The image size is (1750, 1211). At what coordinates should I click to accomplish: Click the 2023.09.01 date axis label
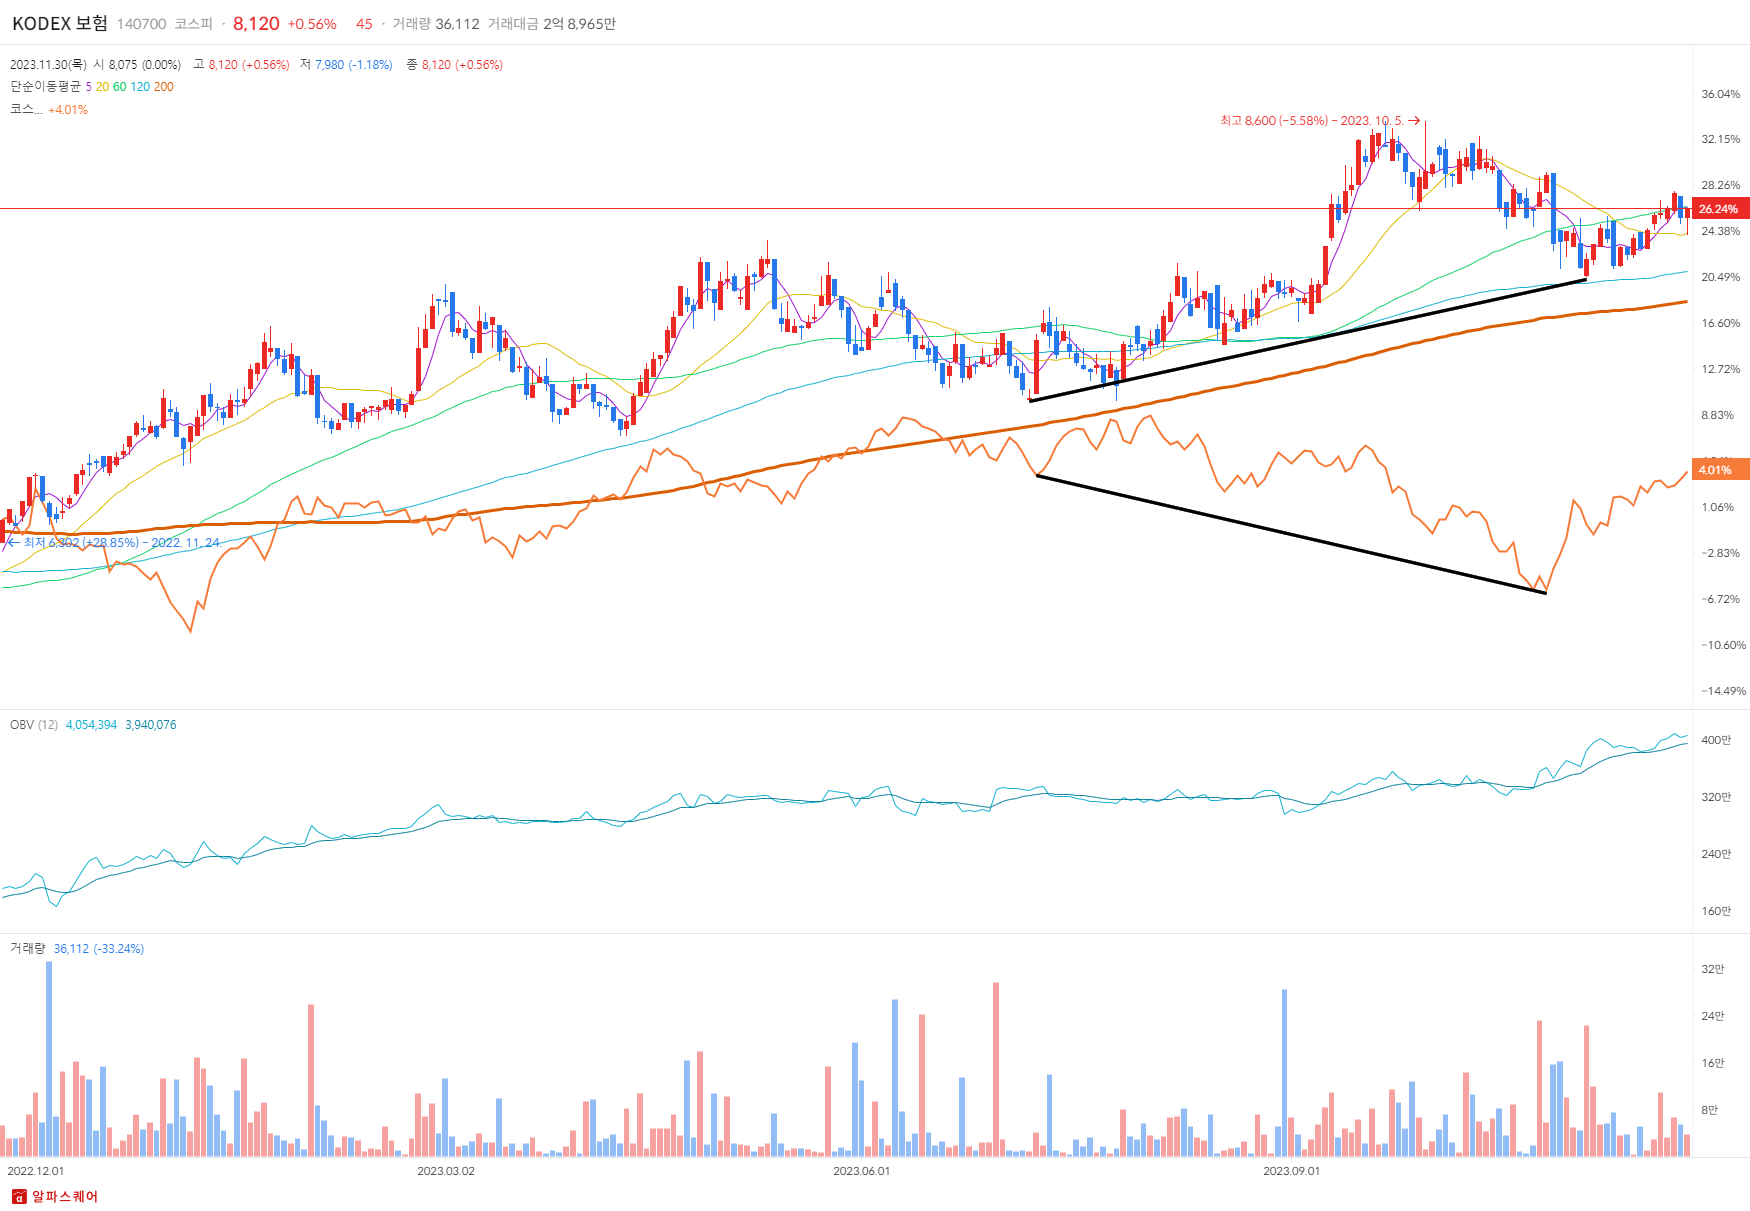(1291, 1171)
